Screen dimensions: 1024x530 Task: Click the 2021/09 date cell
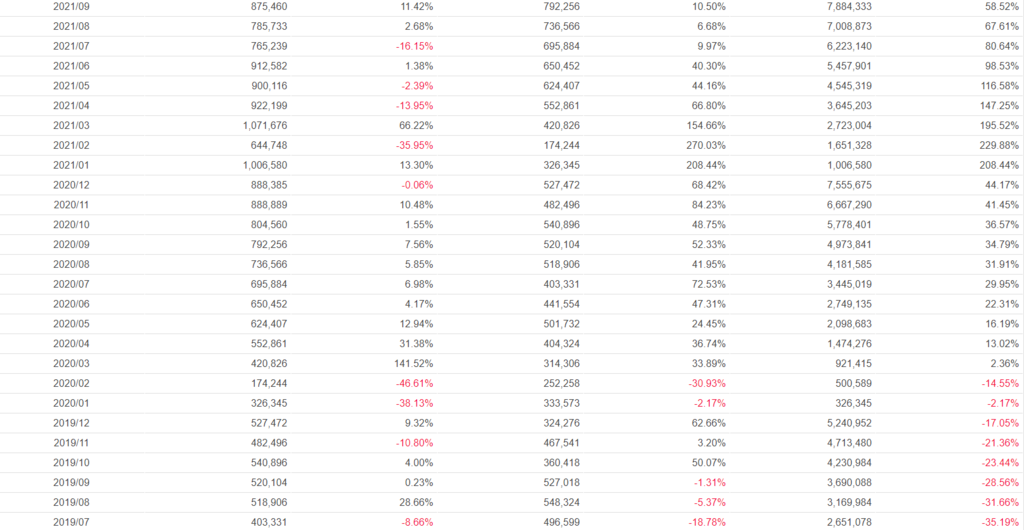(x=70, y=6)
